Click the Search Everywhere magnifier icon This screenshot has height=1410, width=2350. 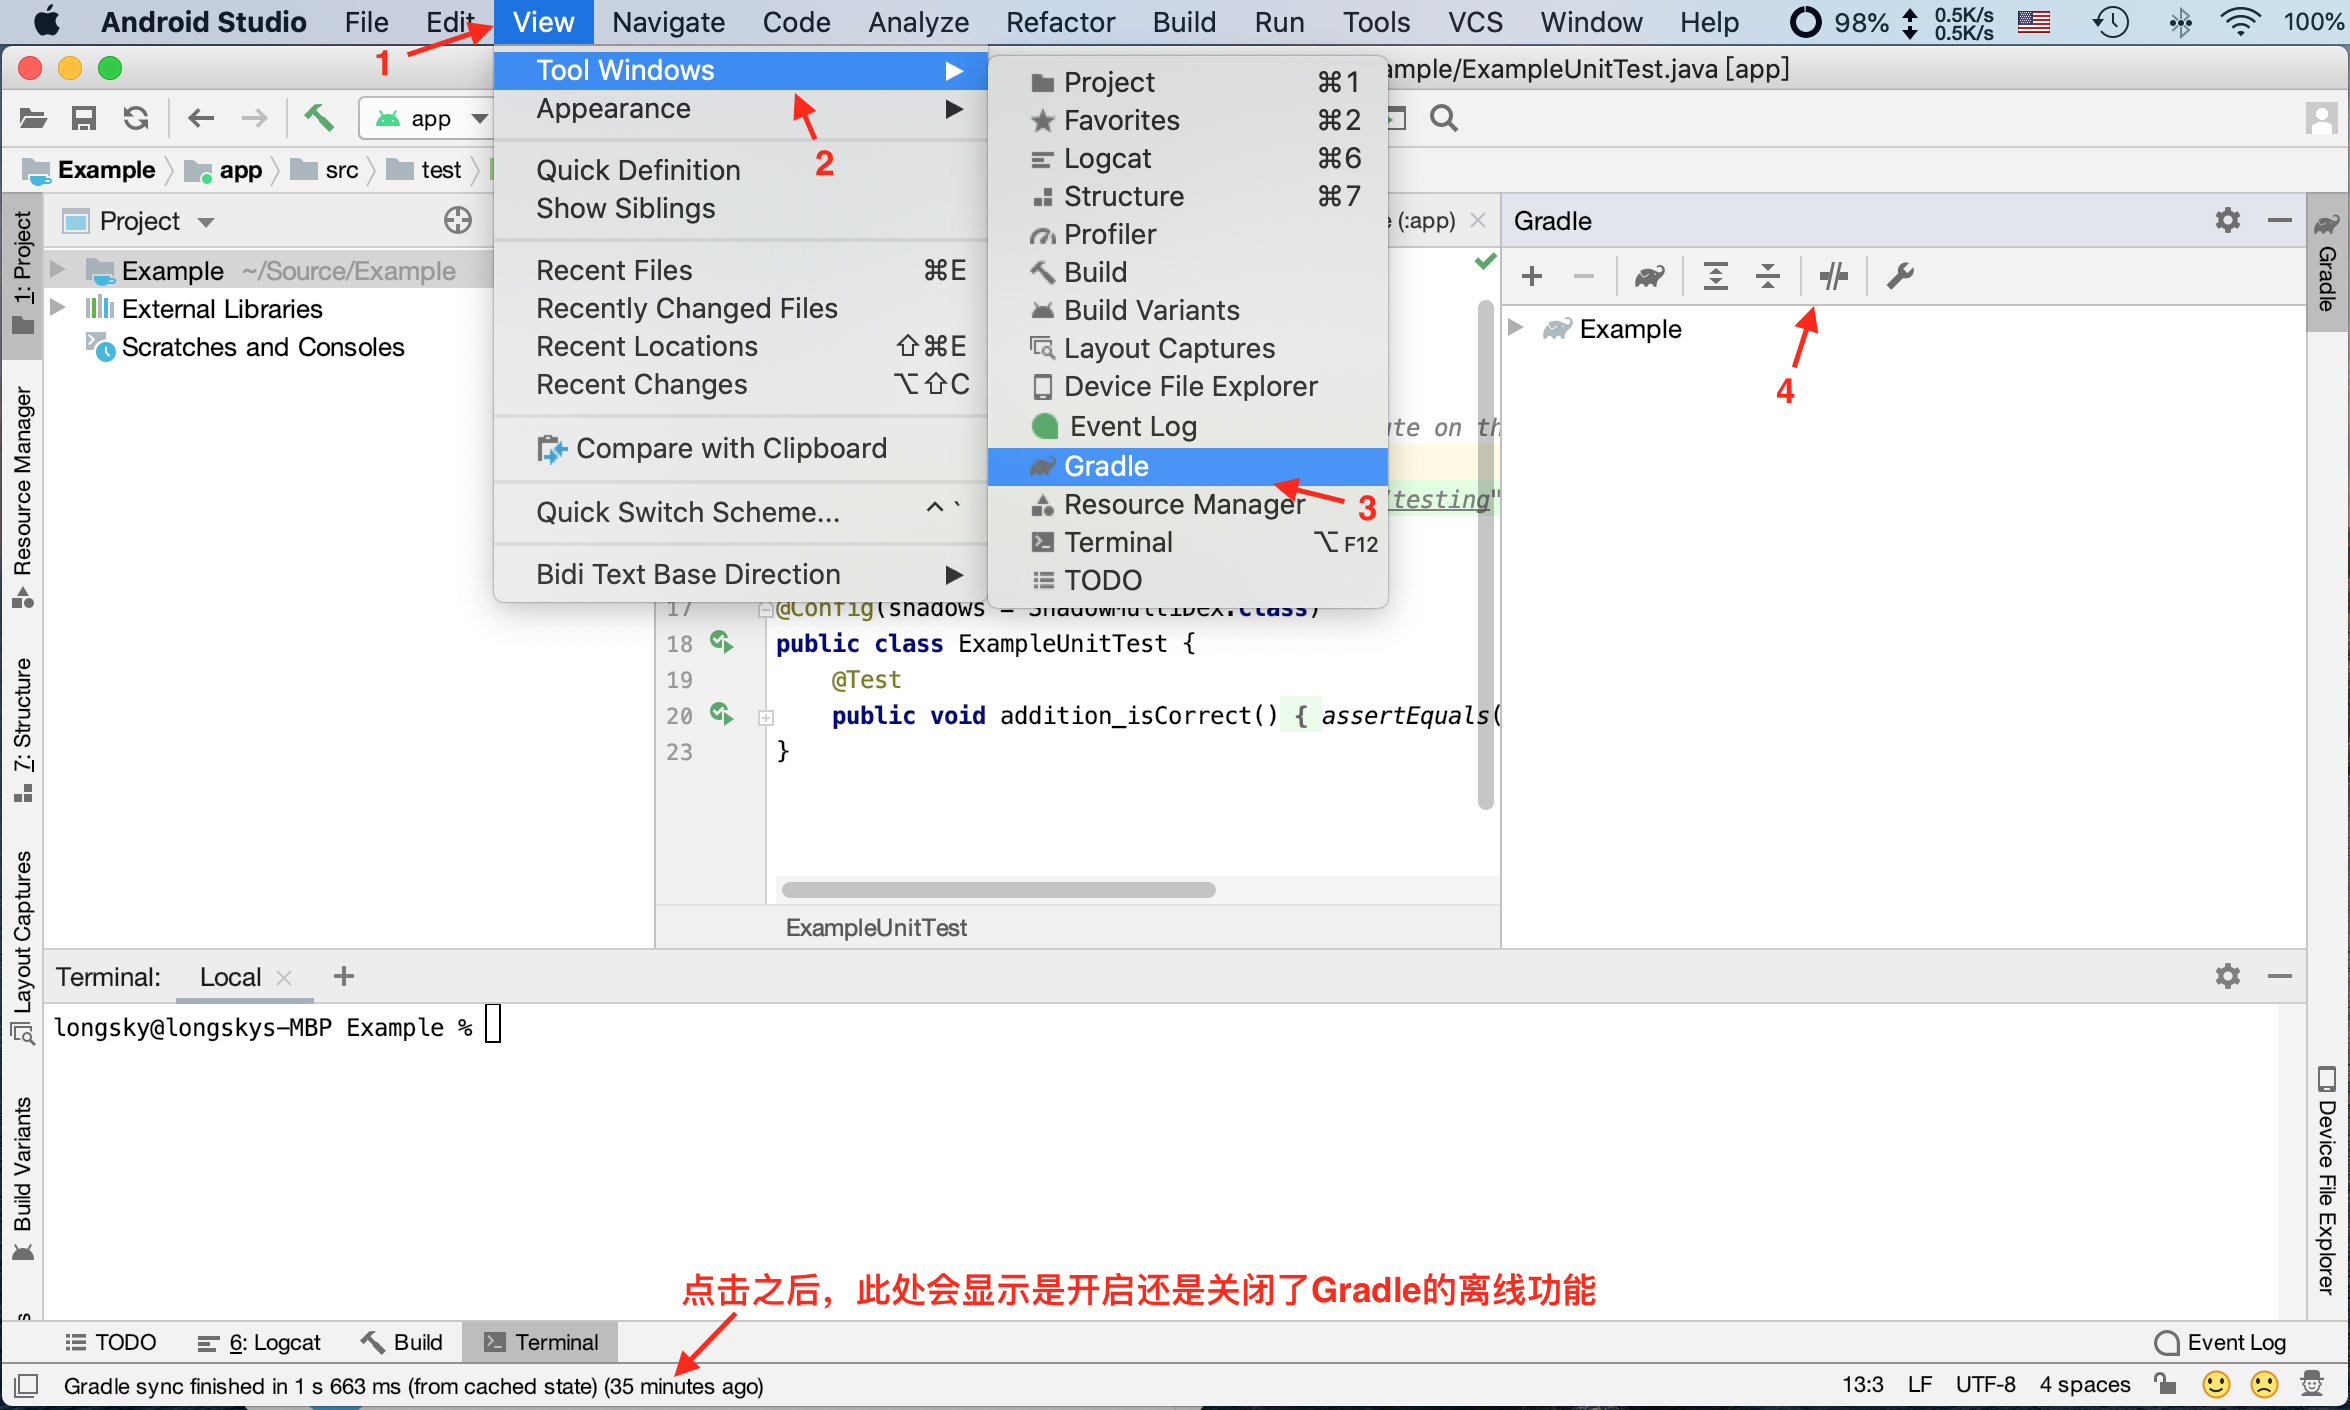(1443, 118)
